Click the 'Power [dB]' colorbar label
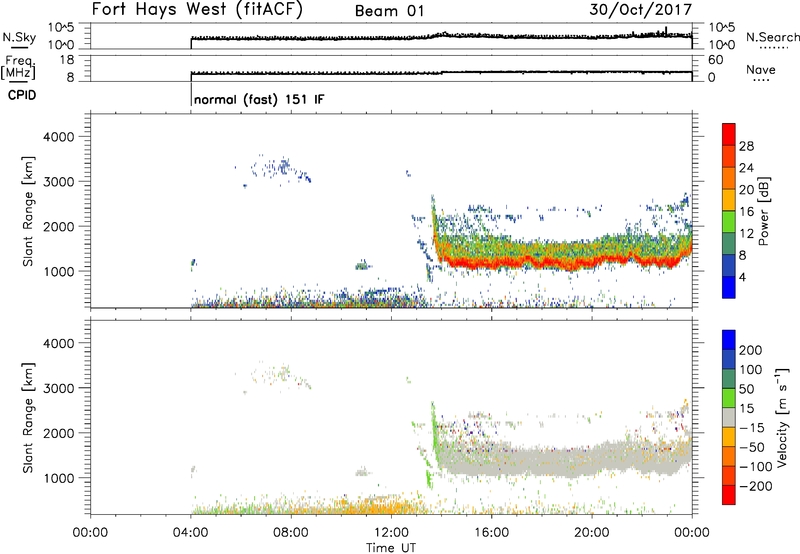 click(x=763, y=211)
